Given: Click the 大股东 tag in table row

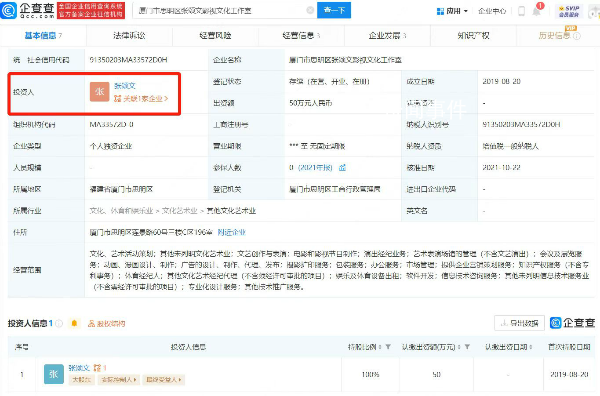Looking at the screenshot, I should click(82, 380).
